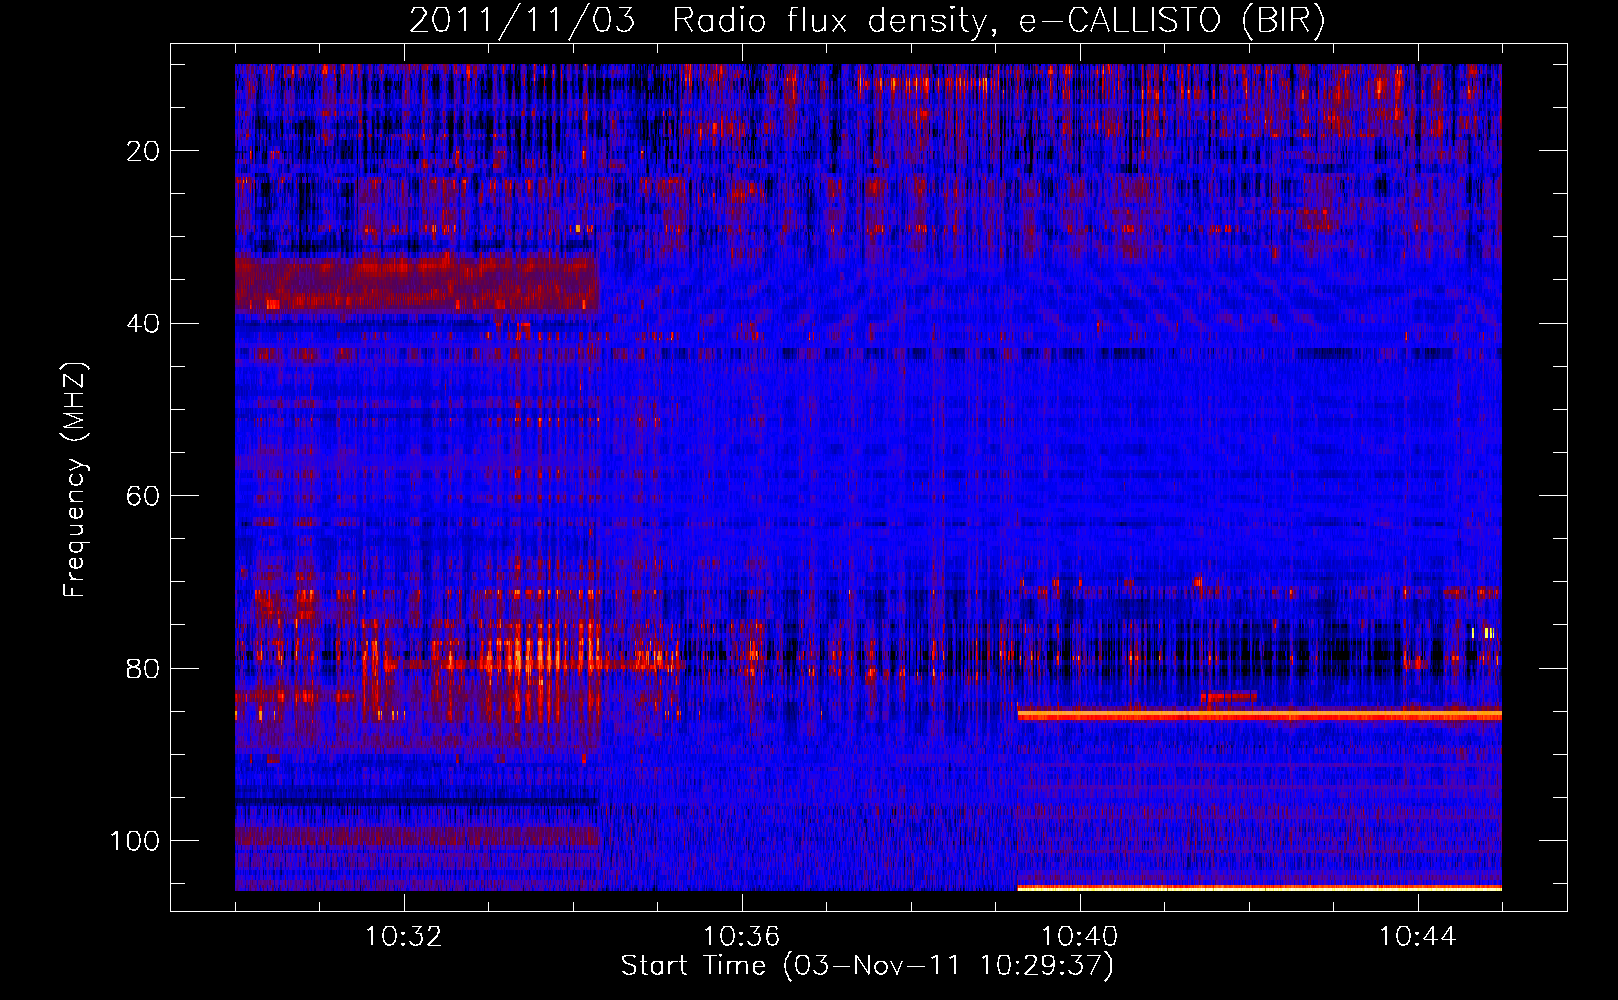Click the red emission band near 37 MHz
This screenshot has height=1000, width=1618.
417,283
